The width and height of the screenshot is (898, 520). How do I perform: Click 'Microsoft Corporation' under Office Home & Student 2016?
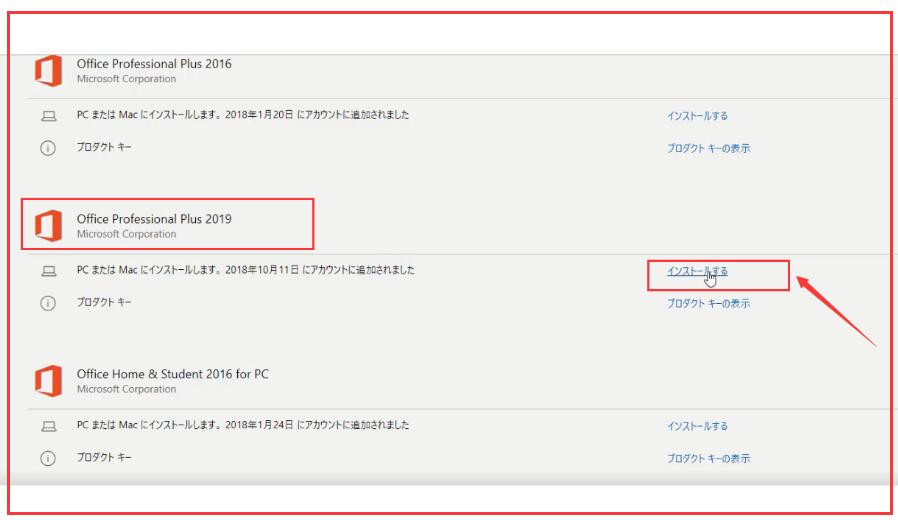(x=127, y=389)
